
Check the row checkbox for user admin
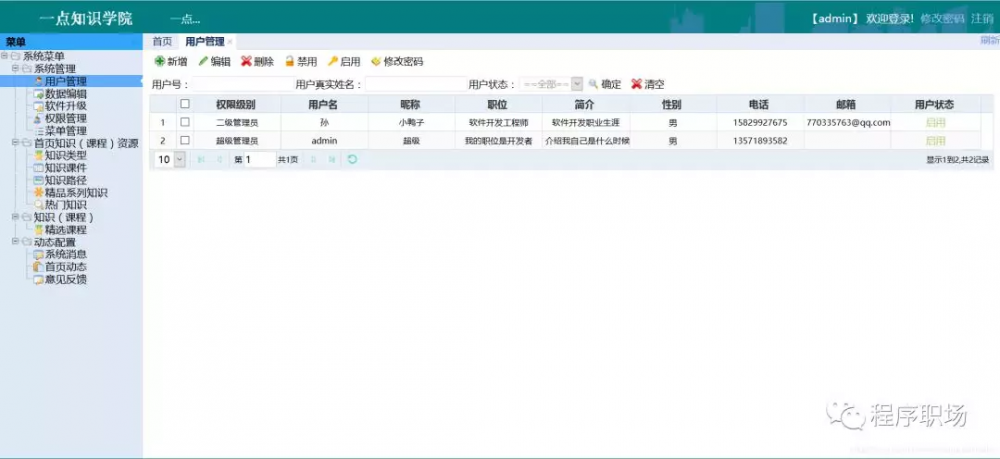pos(185,140)
